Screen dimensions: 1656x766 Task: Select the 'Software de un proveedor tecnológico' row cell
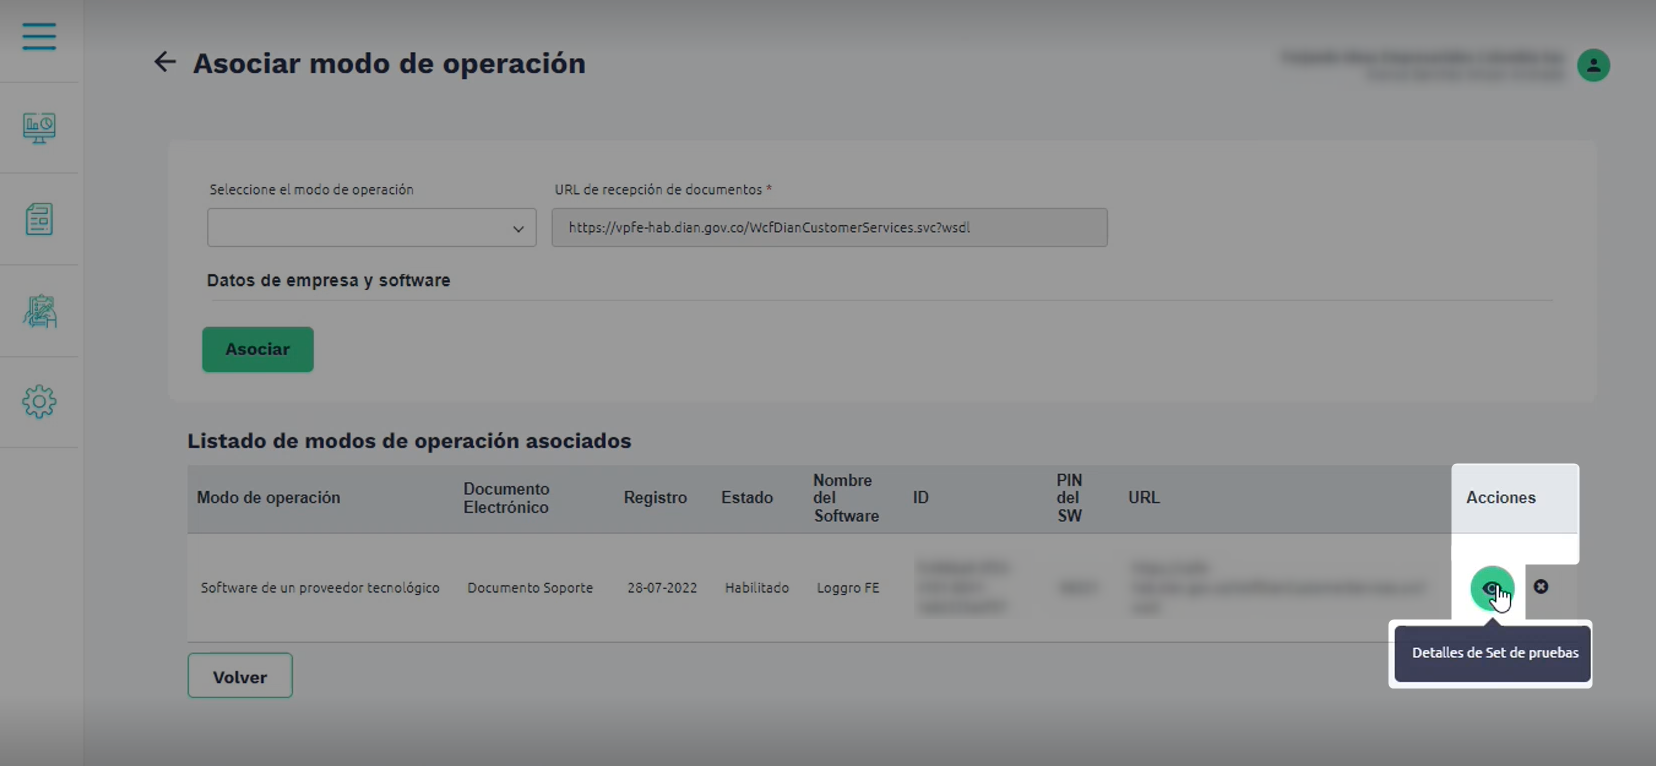320,588
